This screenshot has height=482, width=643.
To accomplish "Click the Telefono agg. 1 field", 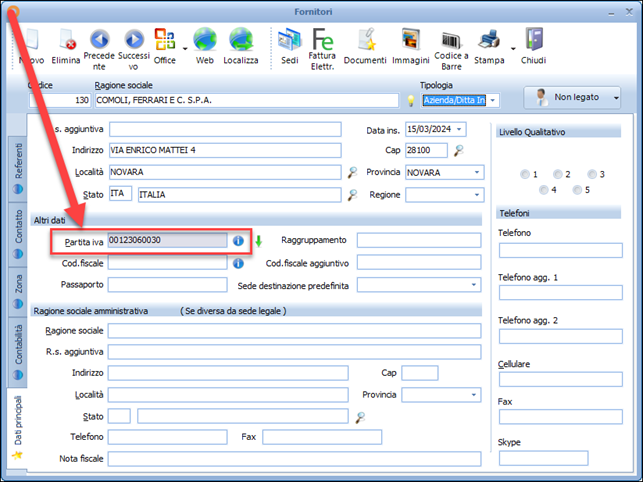I will (x=561, y=293).
